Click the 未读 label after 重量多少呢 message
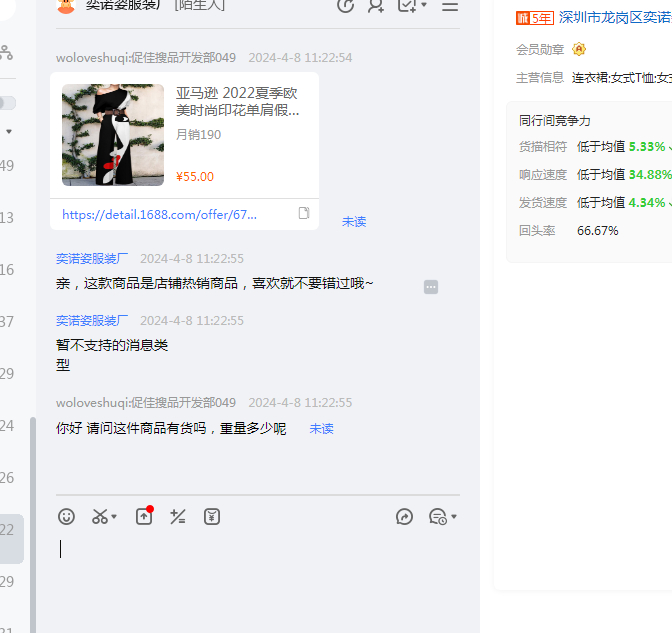This screenshot has height=633, width=672. coord(321,429)
